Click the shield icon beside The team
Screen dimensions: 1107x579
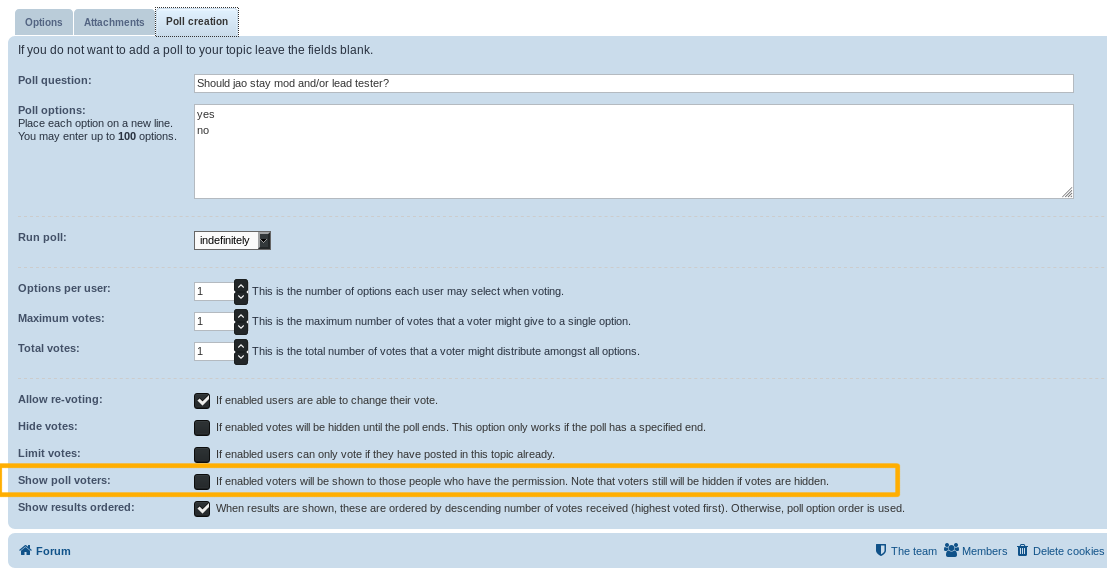point(881,550)
